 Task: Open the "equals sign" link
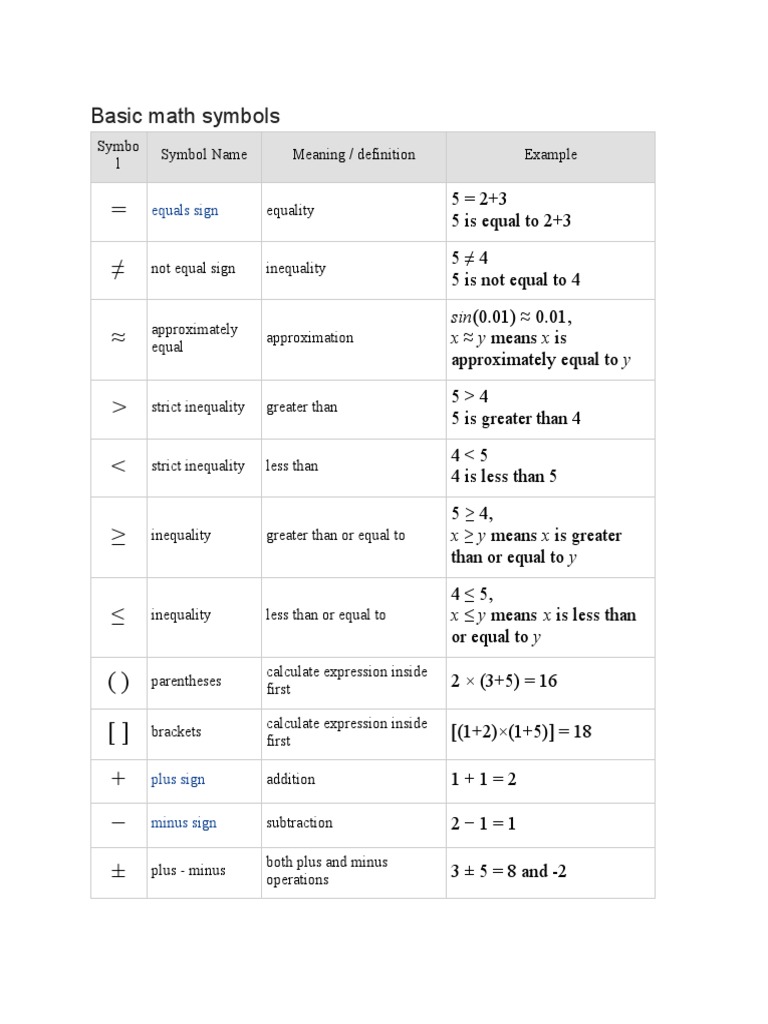coord(184,211)
